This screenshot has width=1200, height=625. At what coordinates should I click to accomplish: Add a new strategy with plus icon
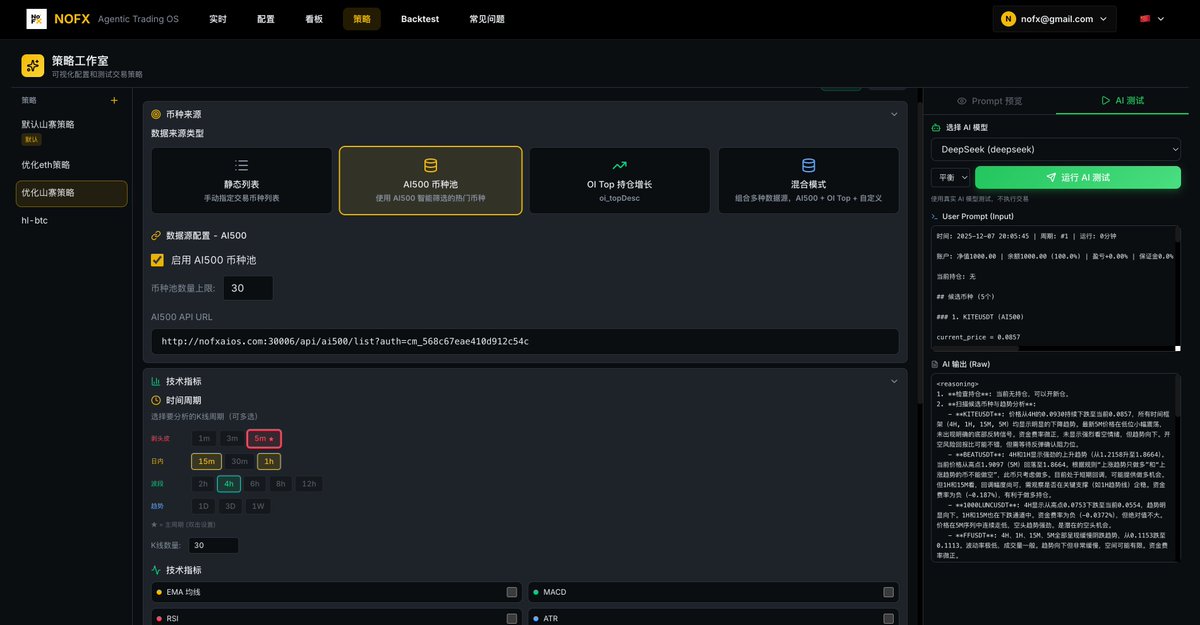point(114,100)
